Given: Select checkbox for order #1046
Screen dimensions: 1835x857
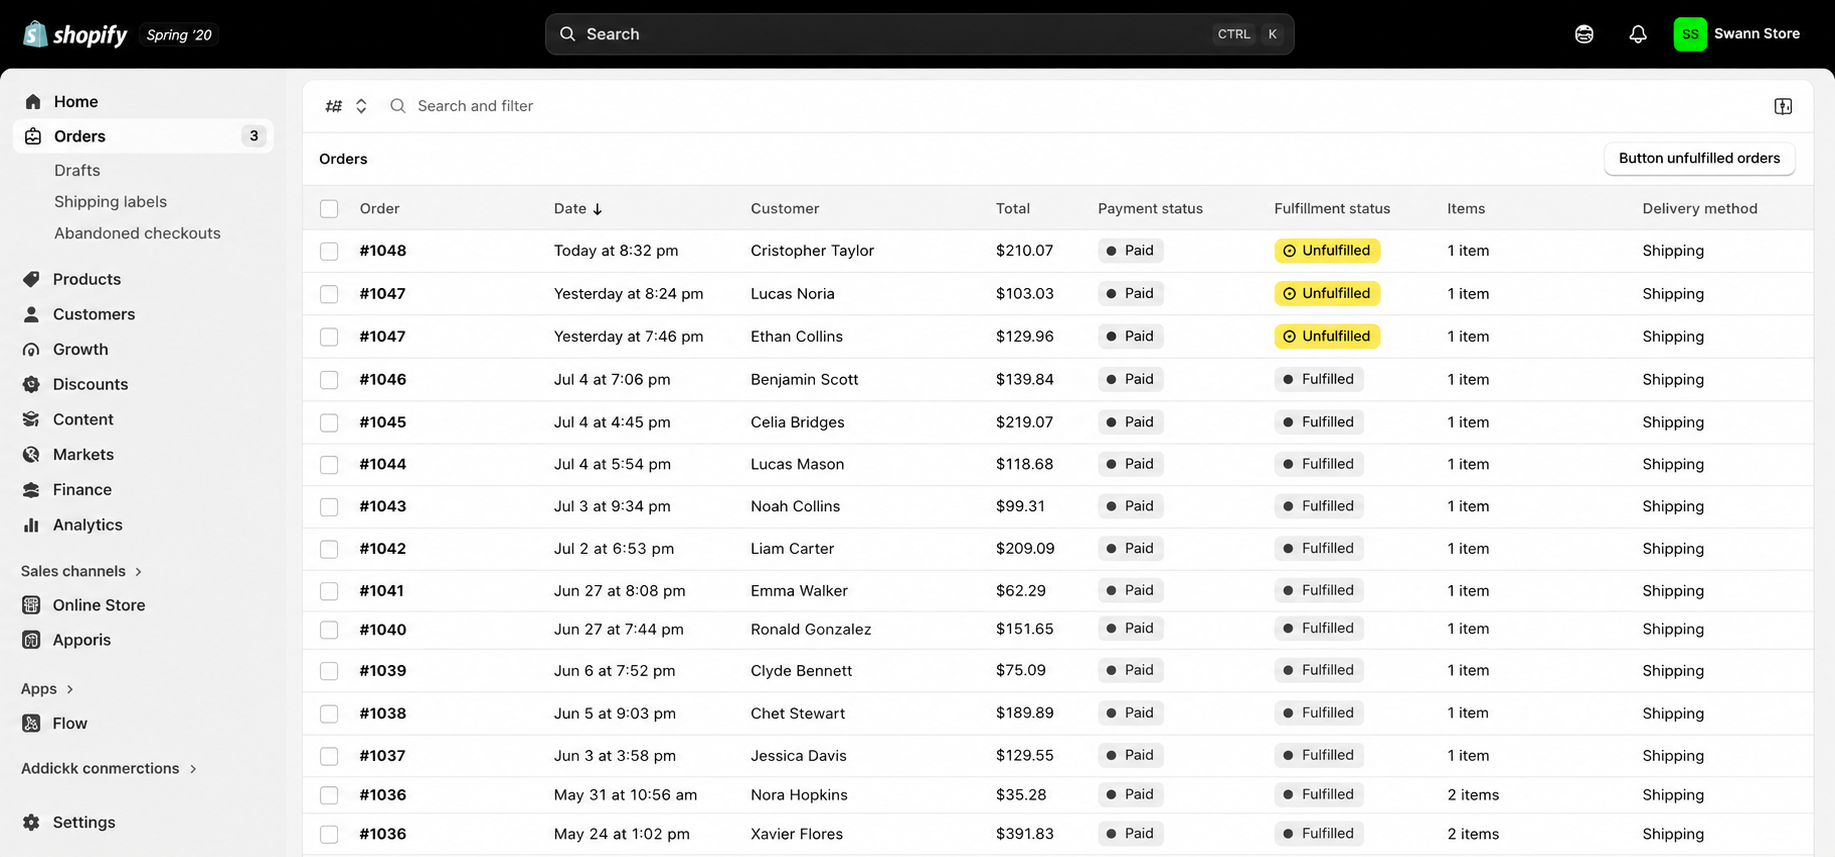Looking at the screenshot, I should coord(329,380).
